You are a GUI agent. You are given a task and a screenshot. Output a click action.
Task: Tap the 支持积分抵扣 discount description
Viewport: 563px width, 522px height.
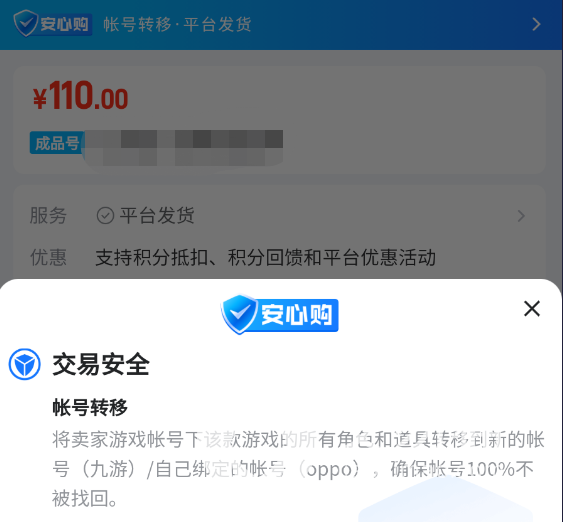point(265,257)
